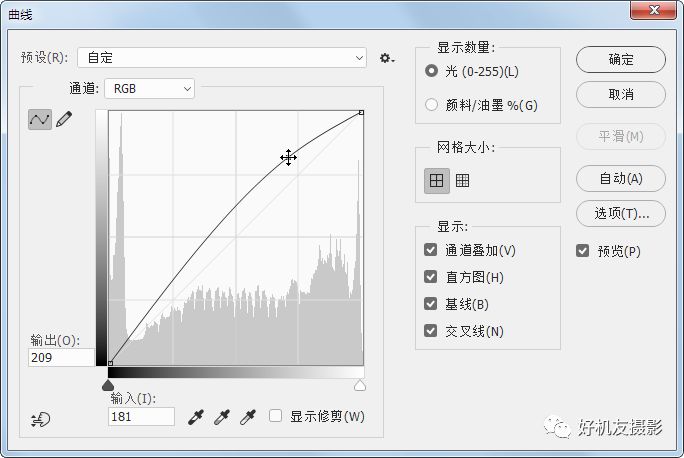Toggle the 直方图(H) checkbox
This screenshot has height=458, width=684.
431,277
